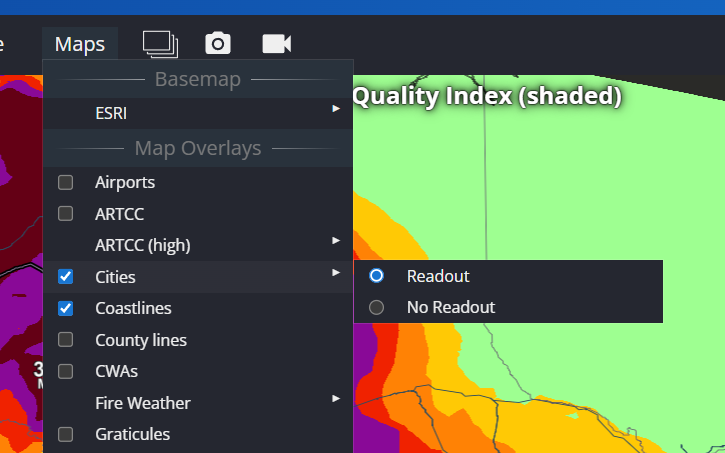Click the Coastlines menu label
Viewport: 725px width, 453px height.
[x=133, y=308]
